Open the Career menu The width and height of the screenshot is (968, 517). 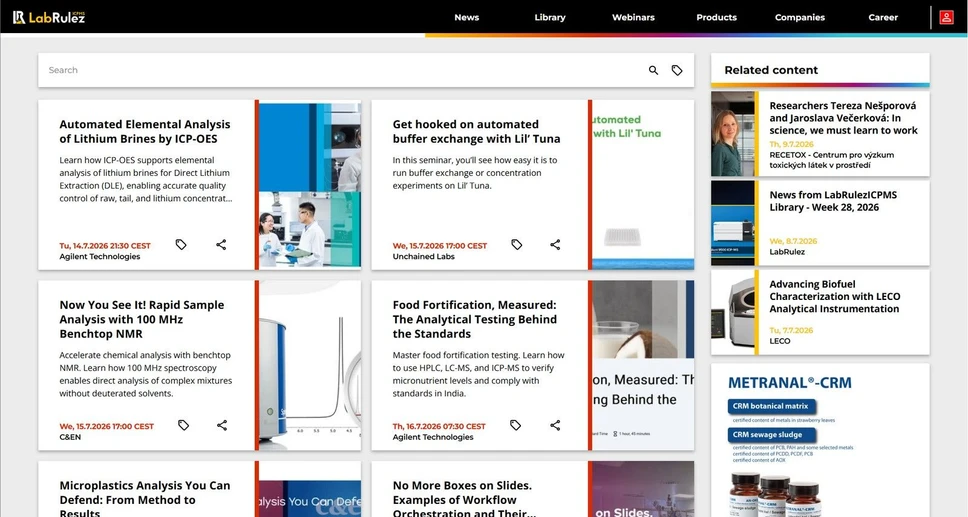coord(883,17)
